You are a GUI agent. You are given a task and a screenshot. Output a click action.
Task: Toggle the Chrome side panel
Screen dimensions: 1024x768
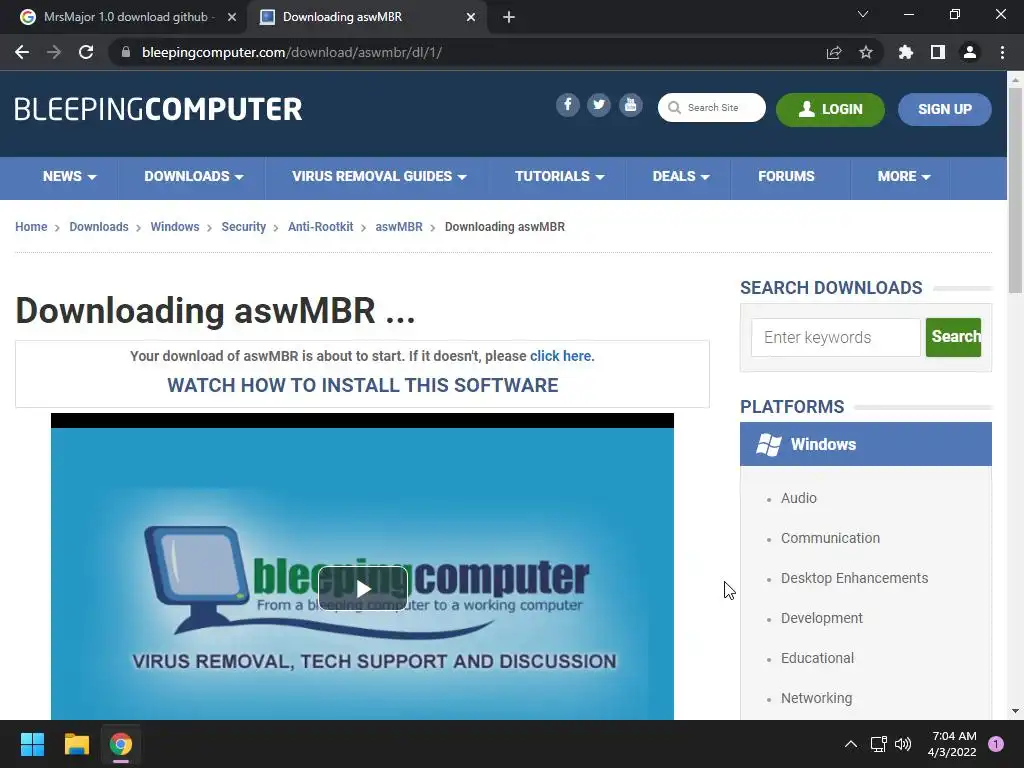[938, 52]
